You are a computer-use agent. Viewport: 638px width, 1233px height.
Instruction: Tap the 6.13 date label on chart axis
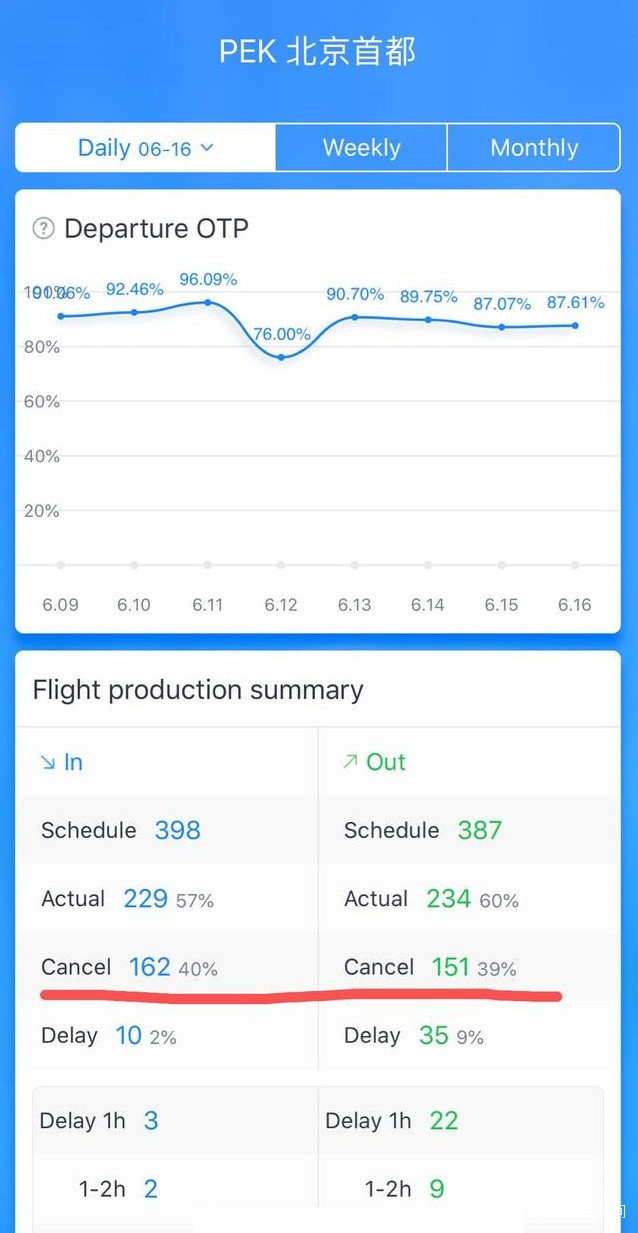(x=354, y=605)
